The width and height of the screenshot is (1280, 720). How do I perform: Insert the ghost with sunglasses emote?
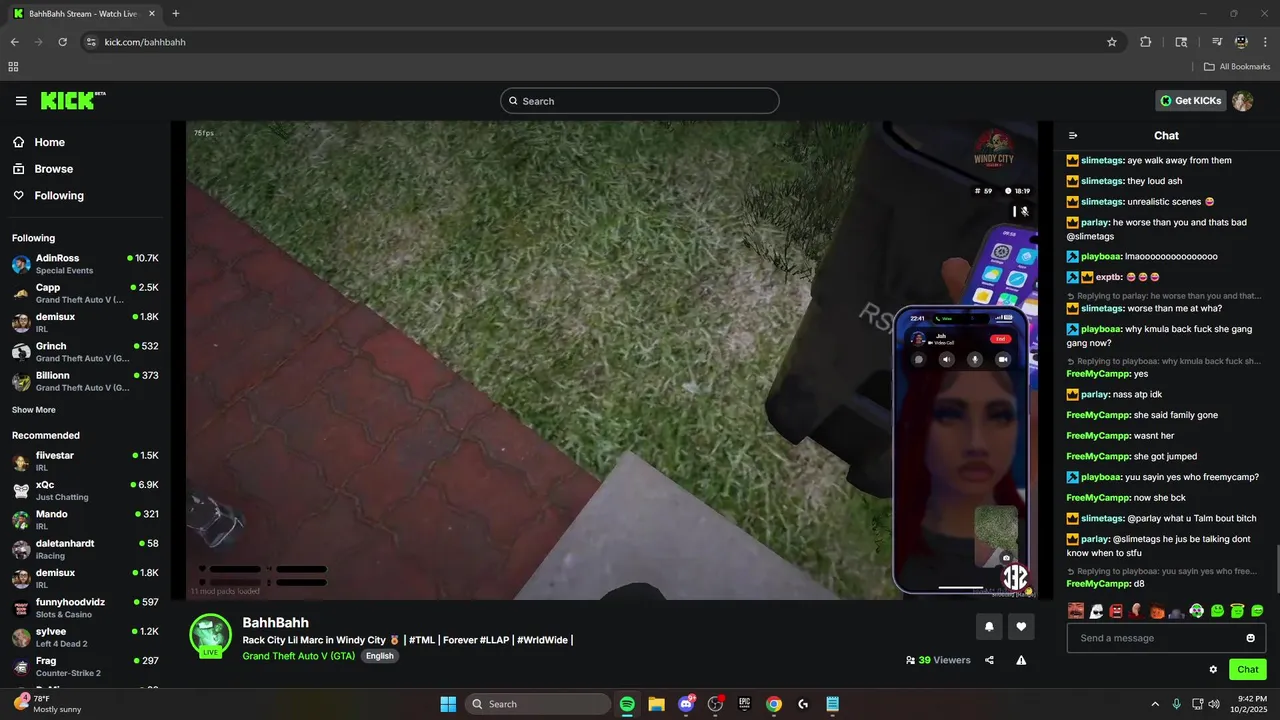tap(1096, 611)
